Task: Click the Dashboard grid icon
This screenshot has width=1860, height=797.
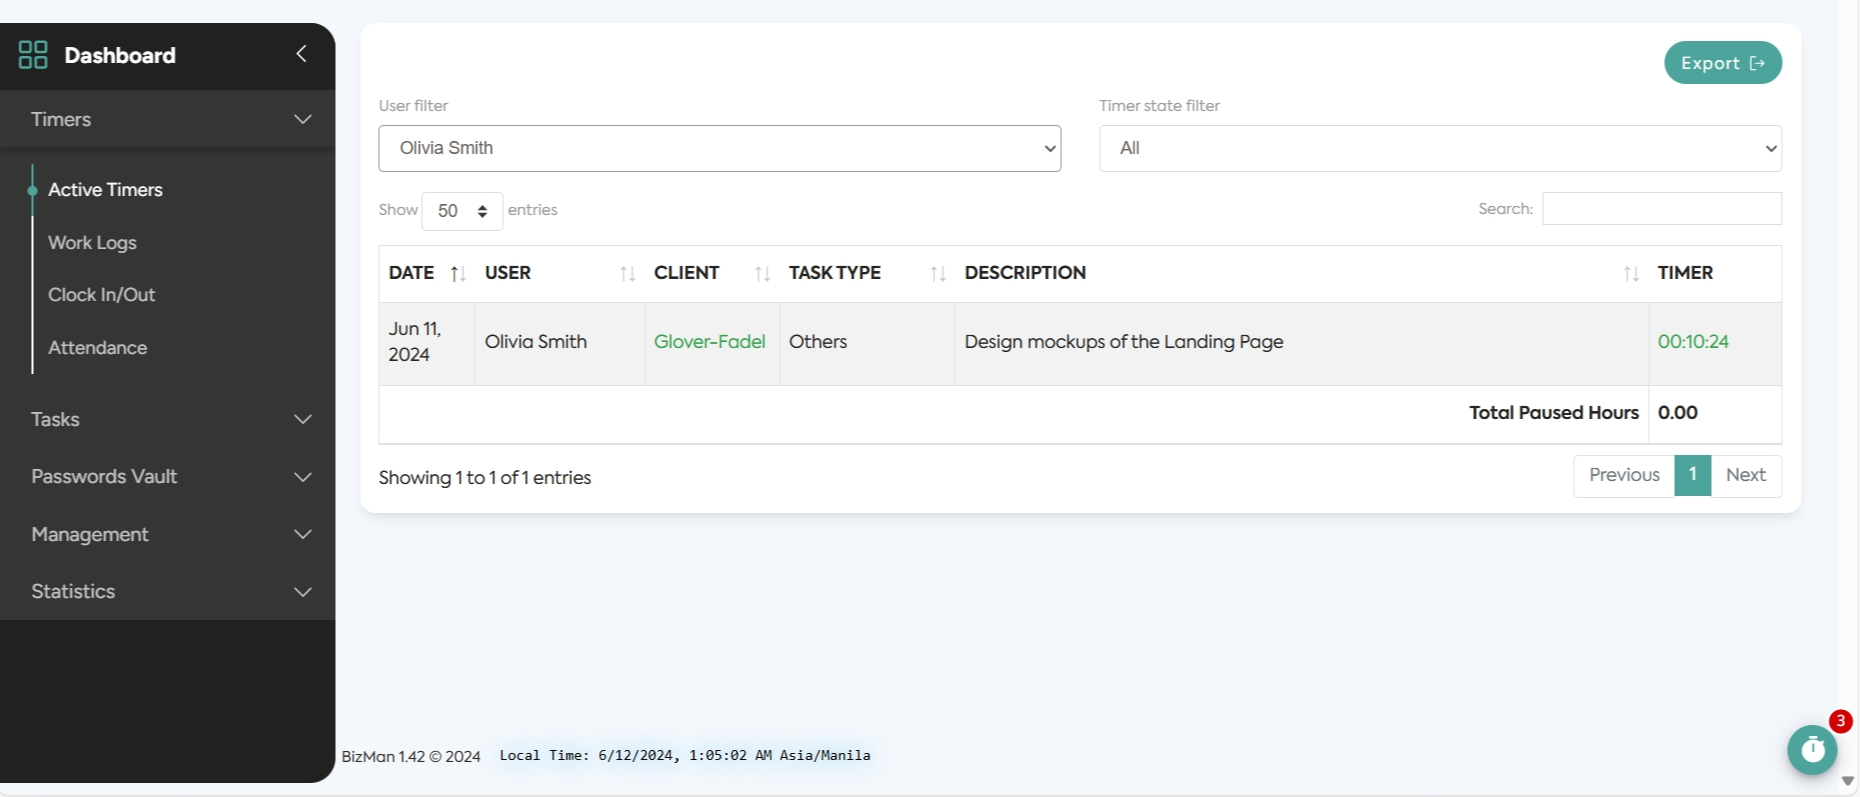Action: point(33,55)
